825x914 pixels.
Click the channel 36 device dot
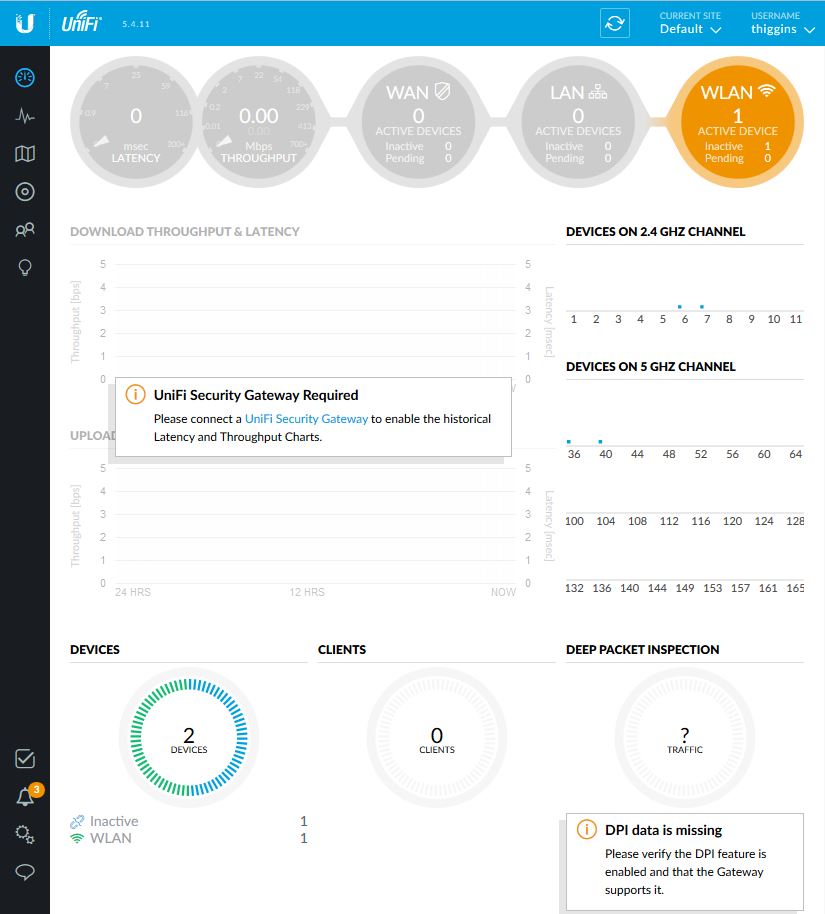coord(569,442)
